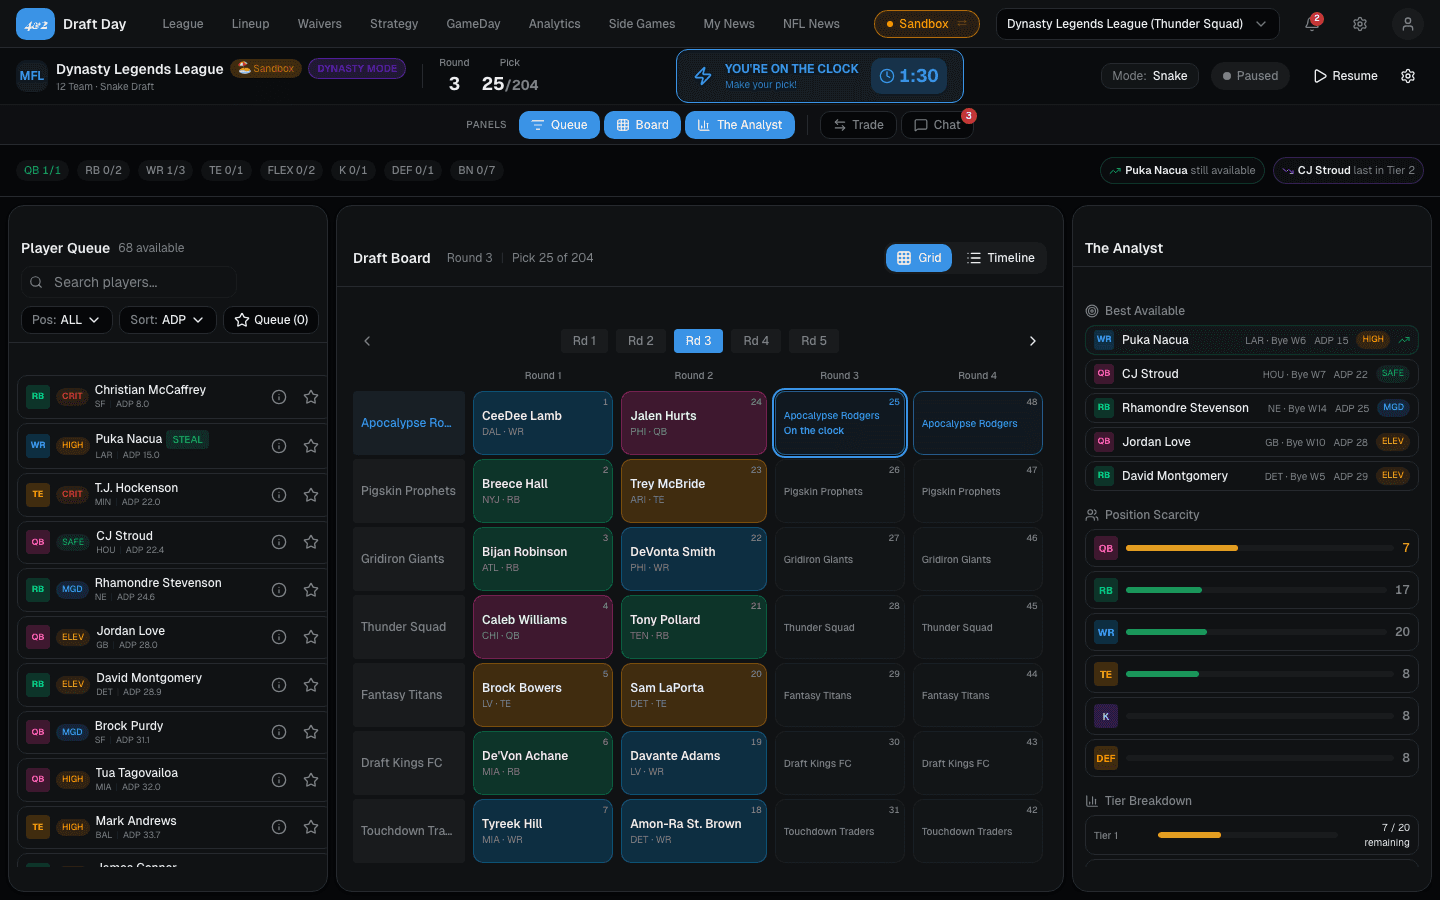Select Rhamondre Stevenson in Best Available
Screen dimensions: 1440x900
pos(1252,408)
